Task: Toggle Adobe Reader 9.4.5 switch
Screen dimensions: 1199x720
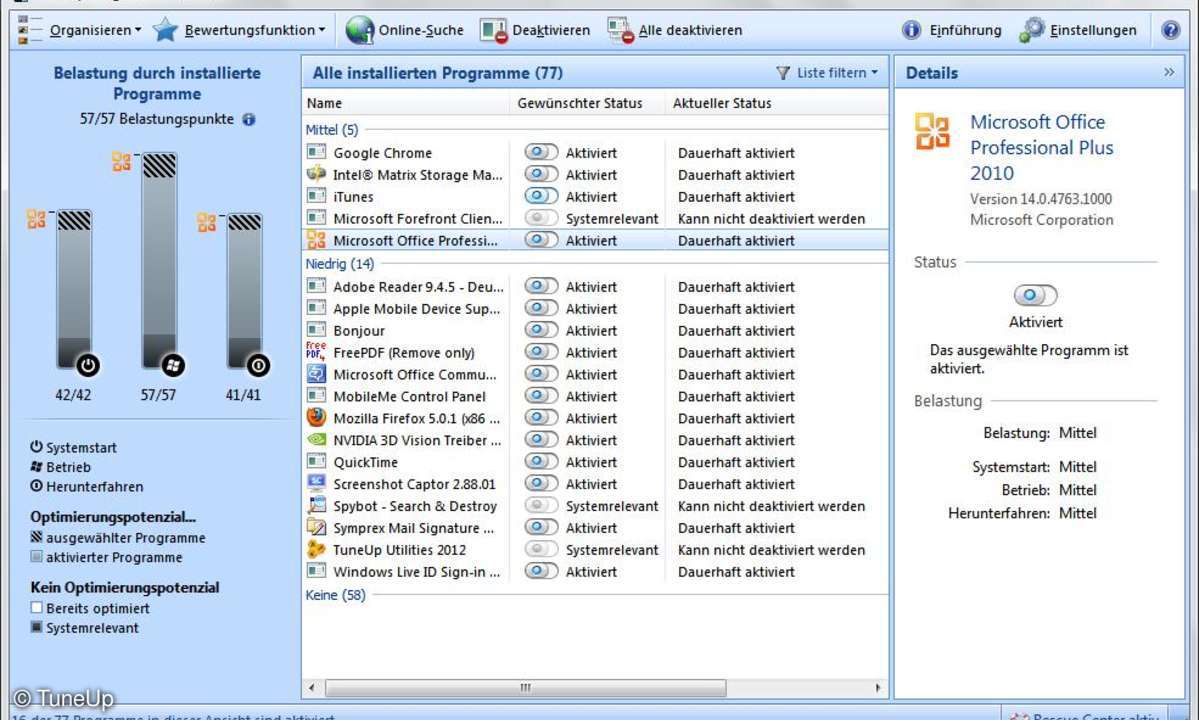Action: pyautogui.click(x=541, y=287)
